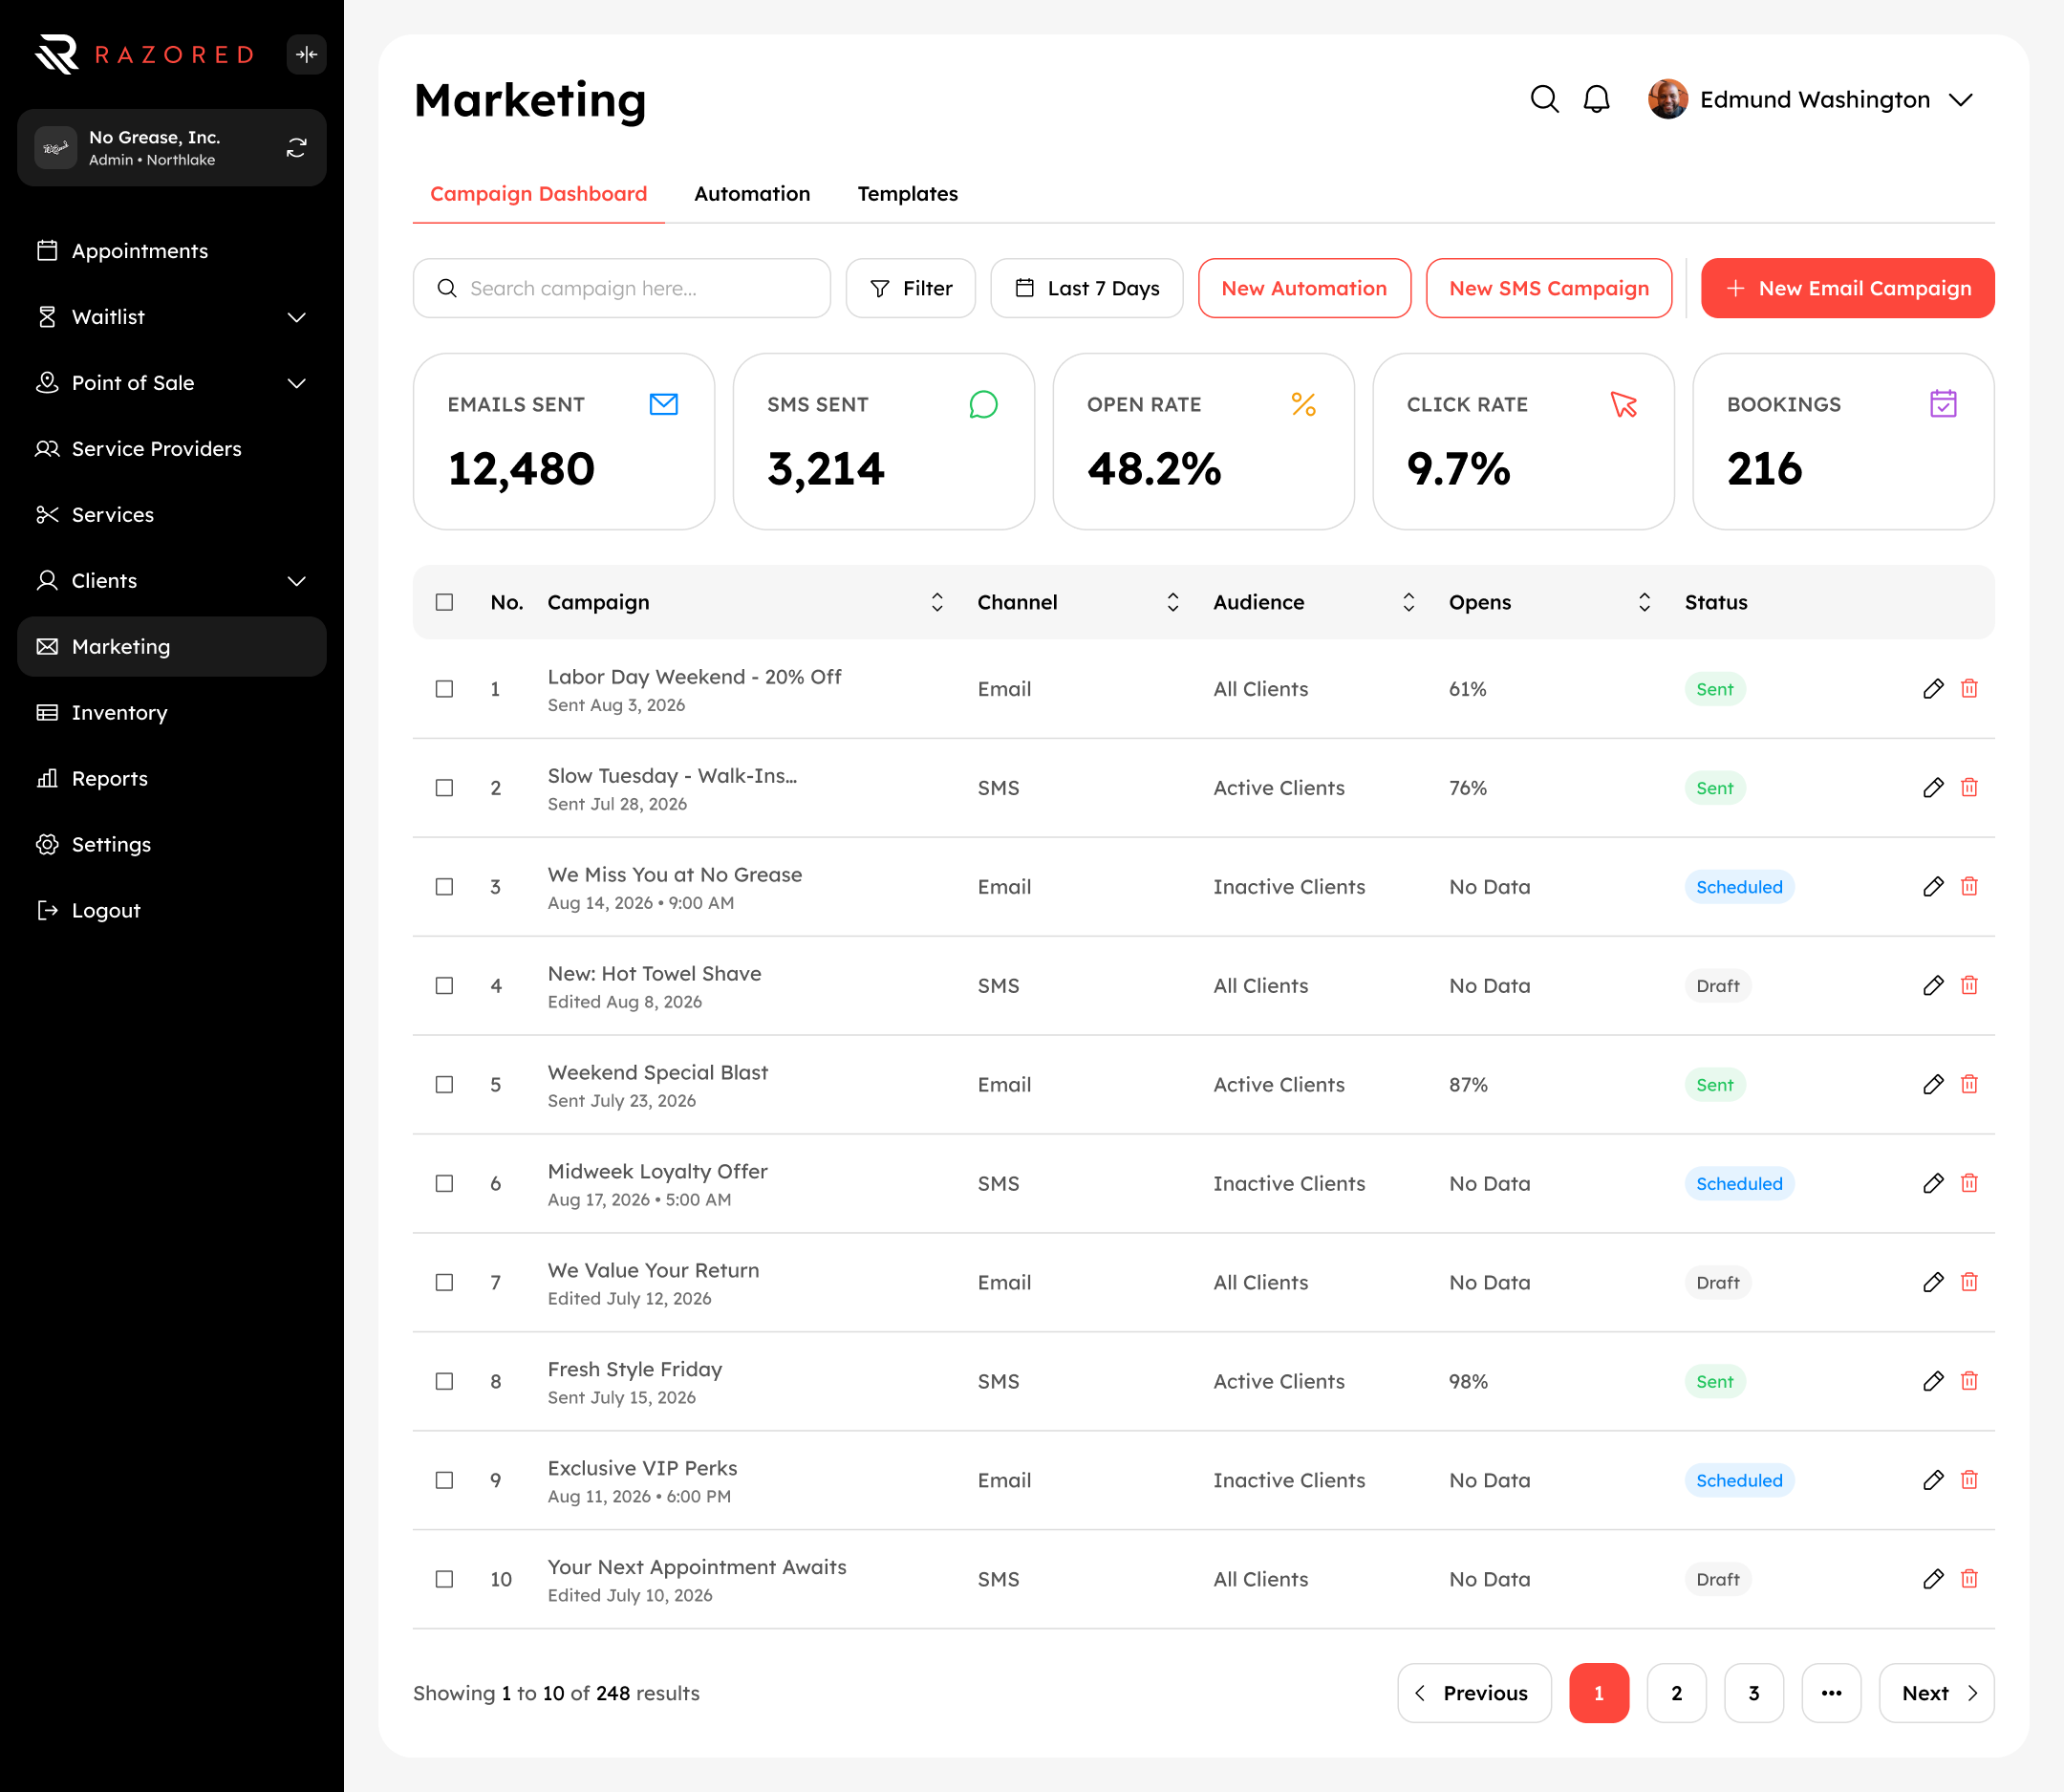Image resolution: width=2064 pixels, height=1792 pixels.
Task: Delete the Slow Tuesday campaign
Action: [x=1969, y=787]
